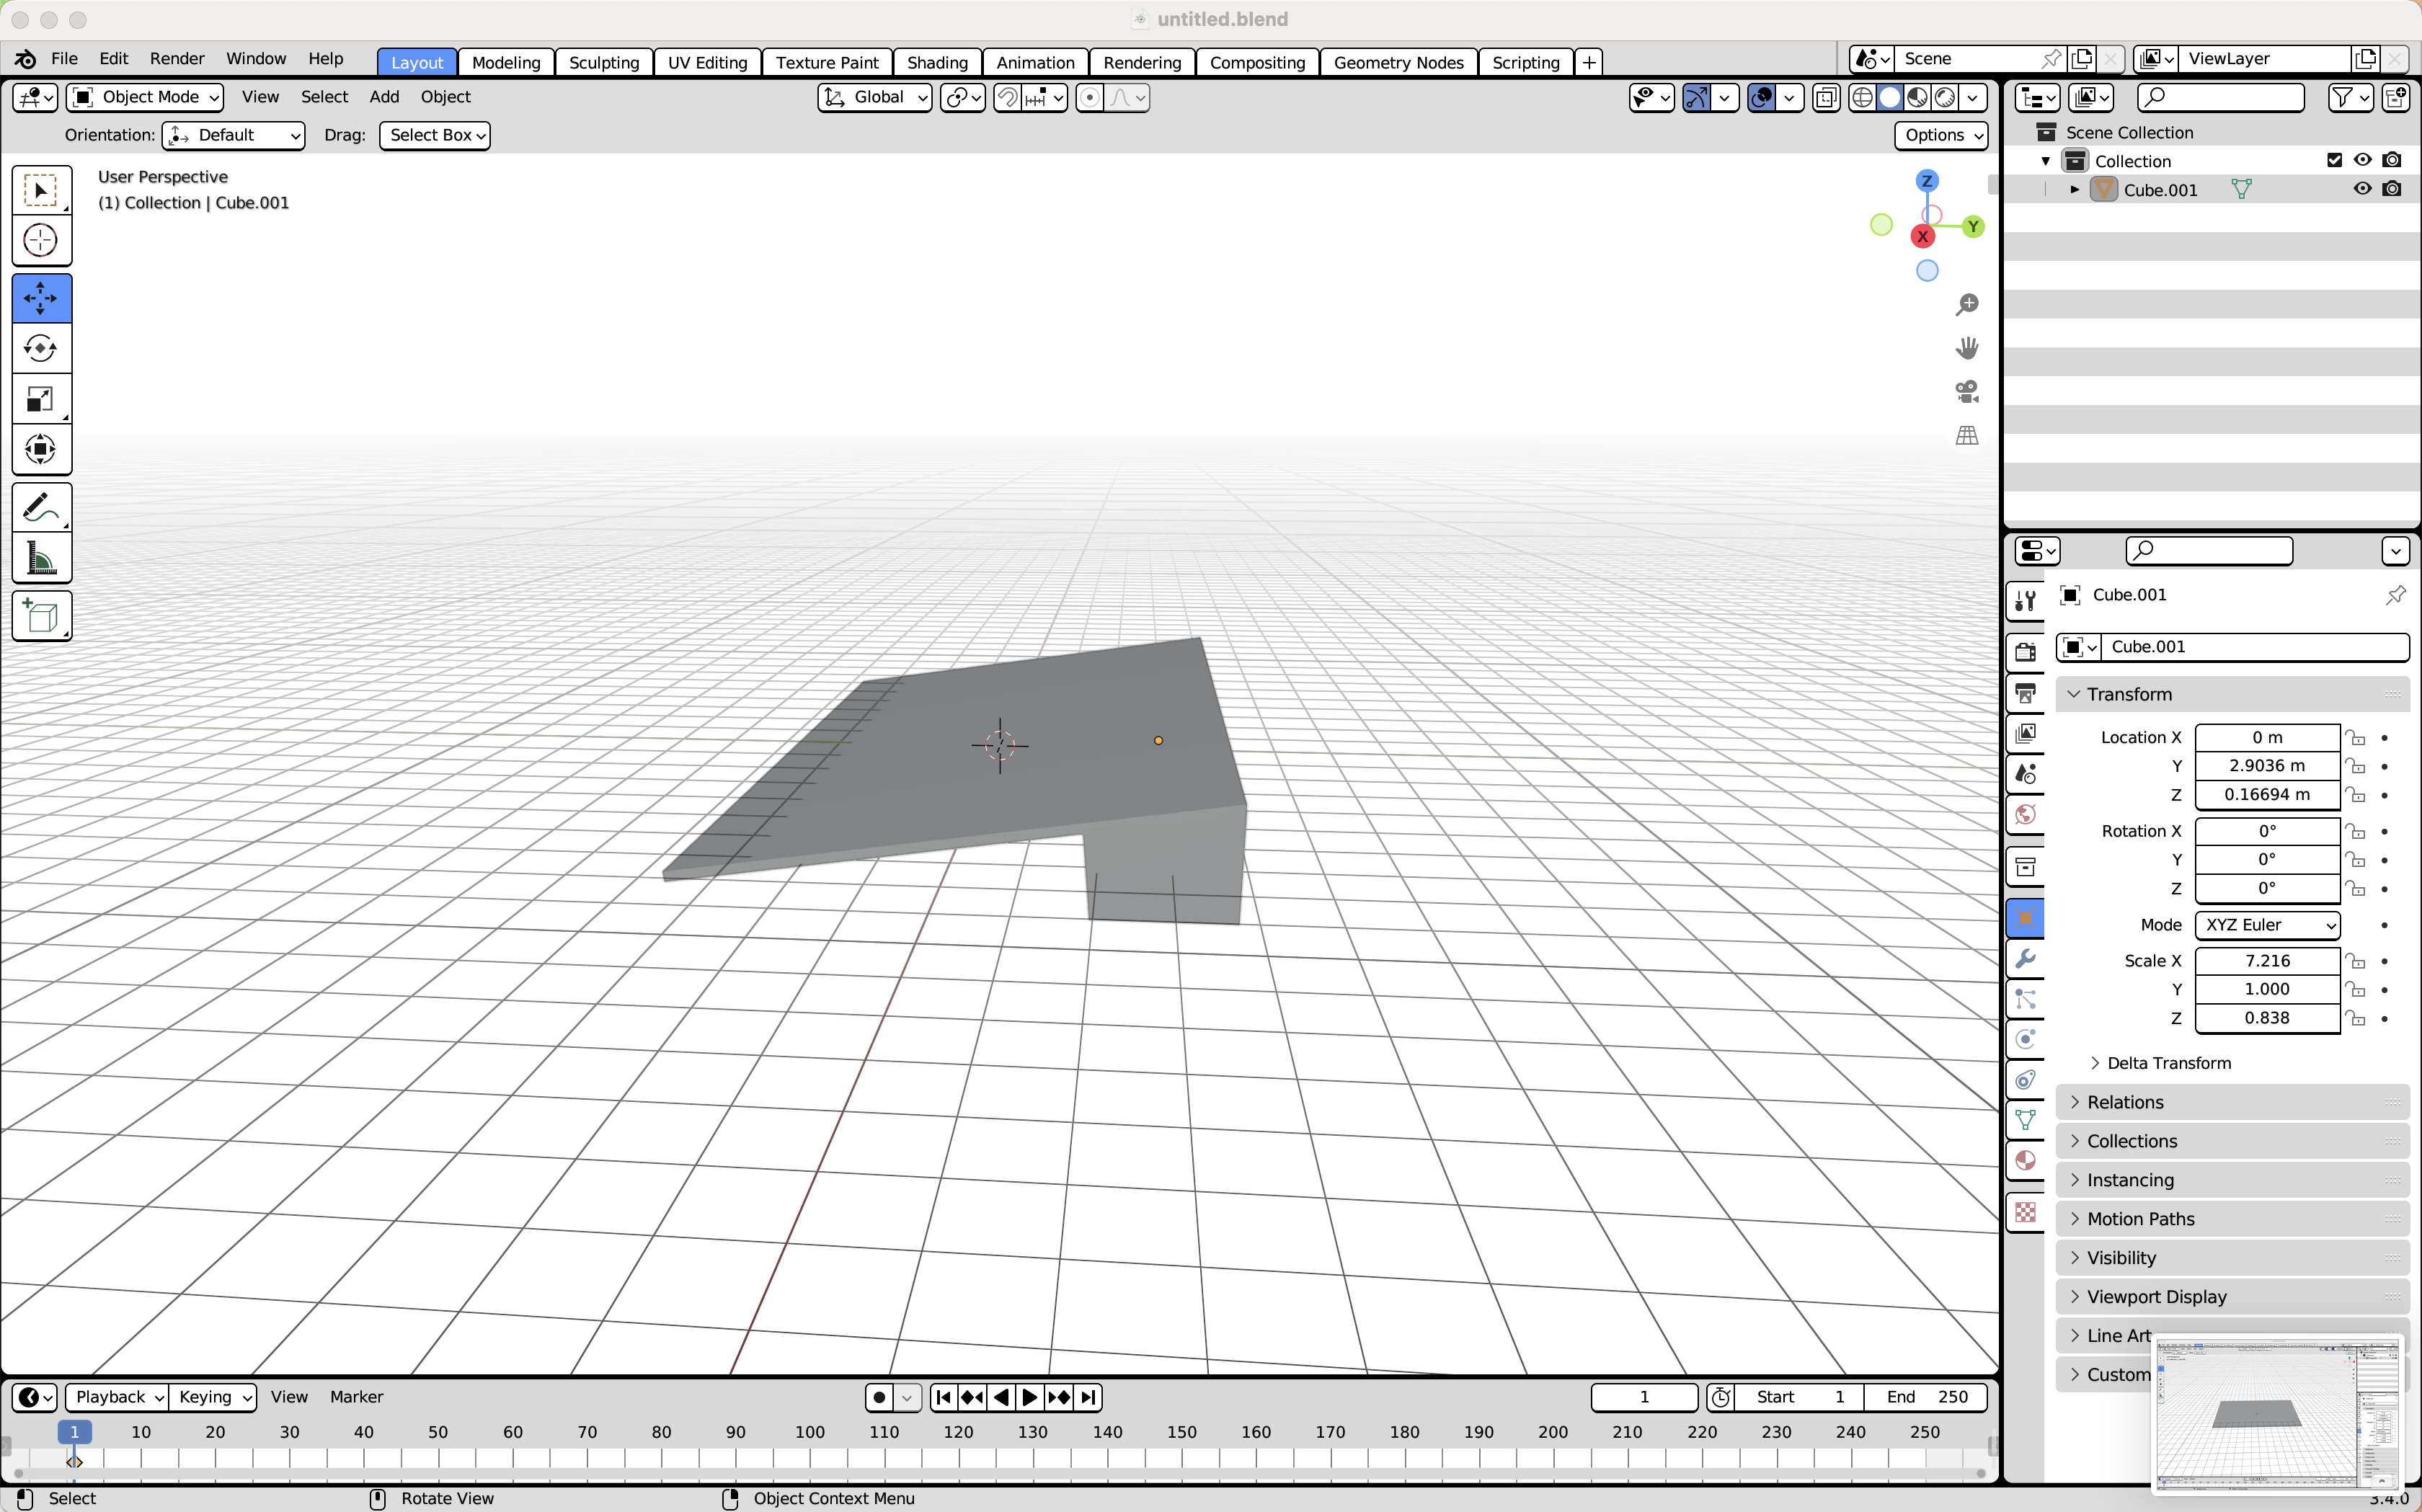
Task: Click the Location Z value field
Action: tap(2267, 795)
